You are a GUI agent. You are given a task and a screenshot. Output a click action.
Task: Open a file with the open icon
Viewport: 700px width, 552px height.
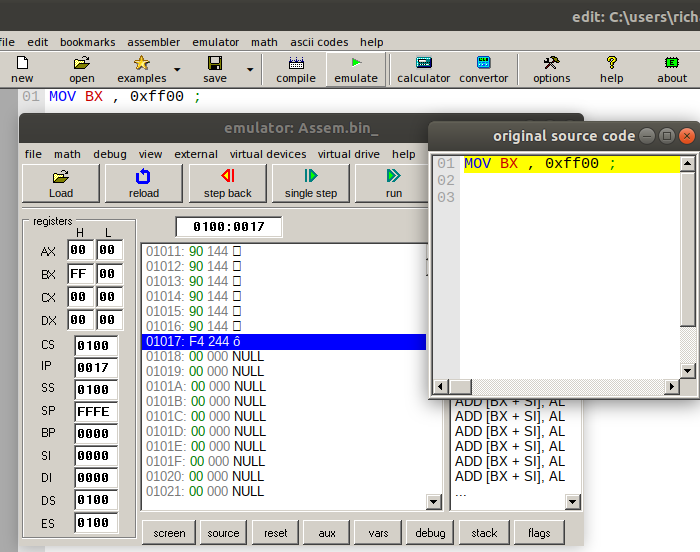[81, 68]
